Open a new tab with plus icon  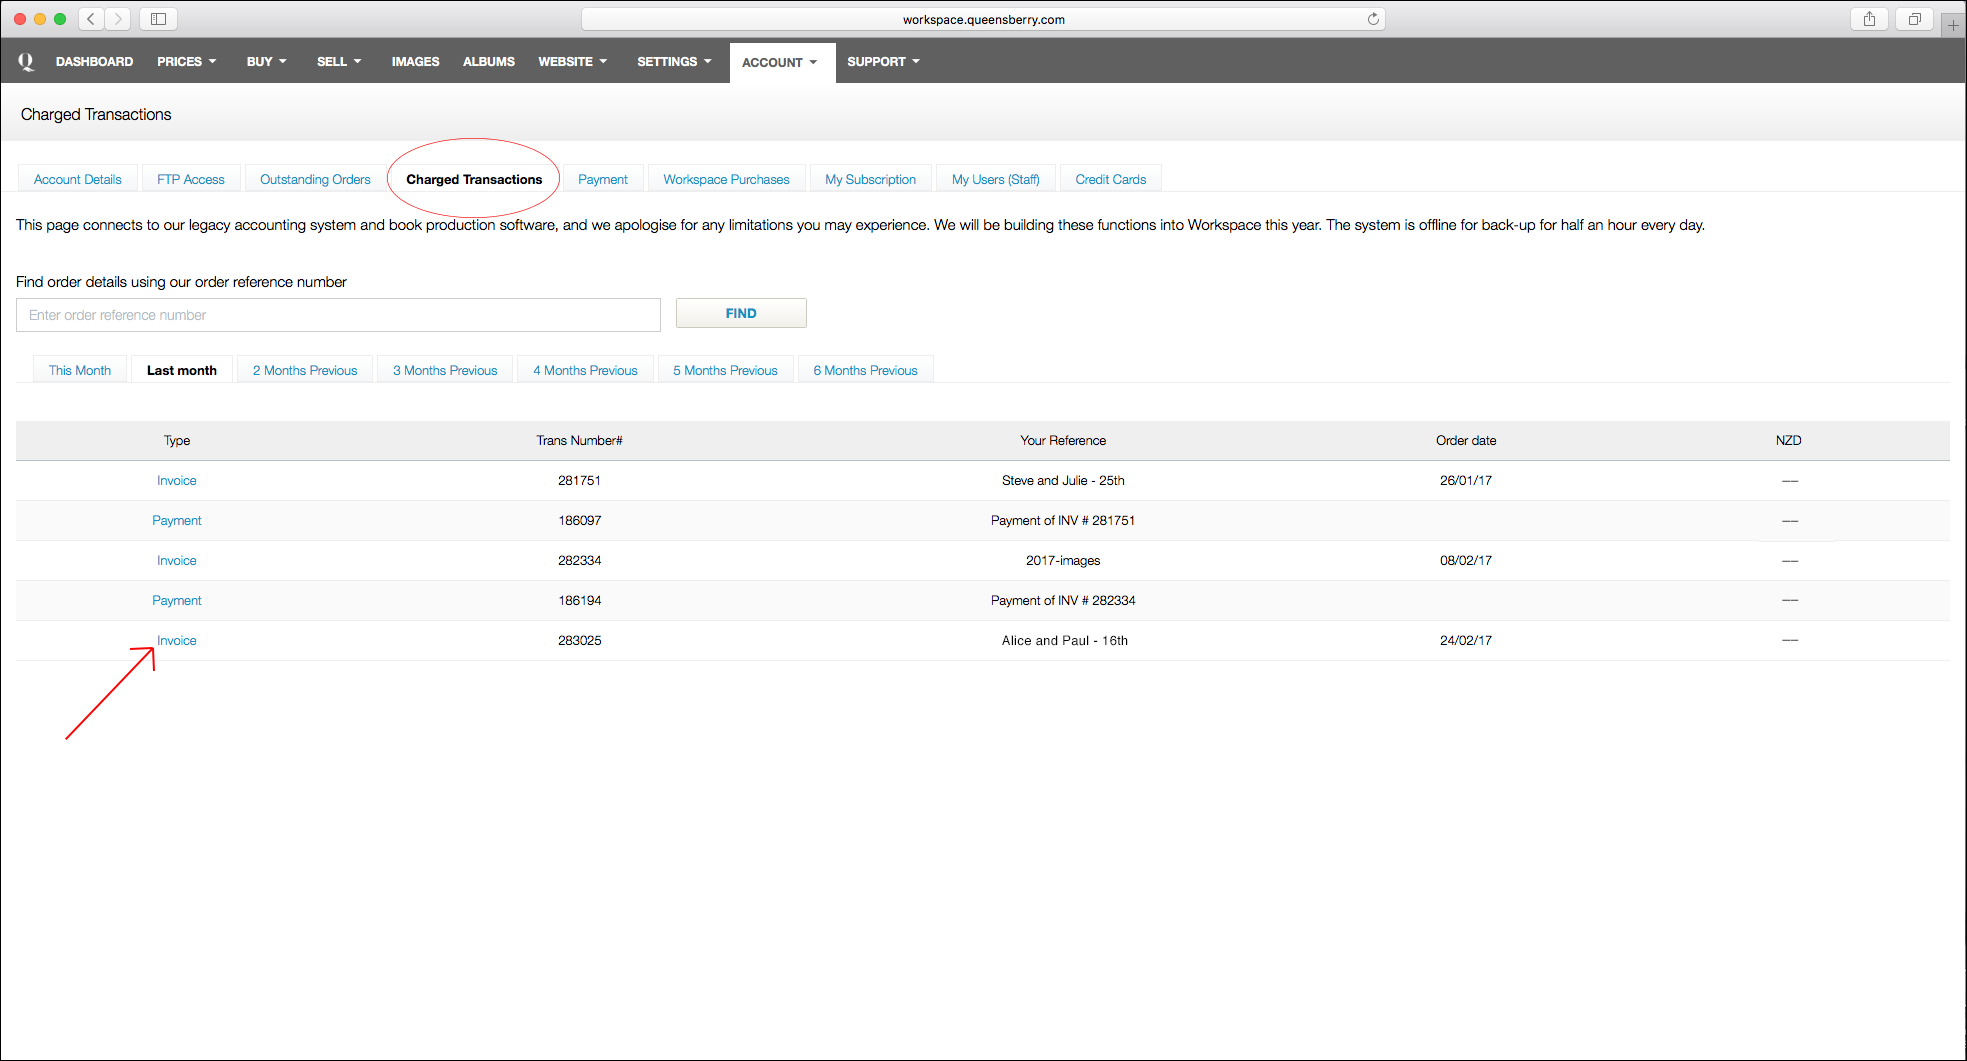[x=1953, y=25]
